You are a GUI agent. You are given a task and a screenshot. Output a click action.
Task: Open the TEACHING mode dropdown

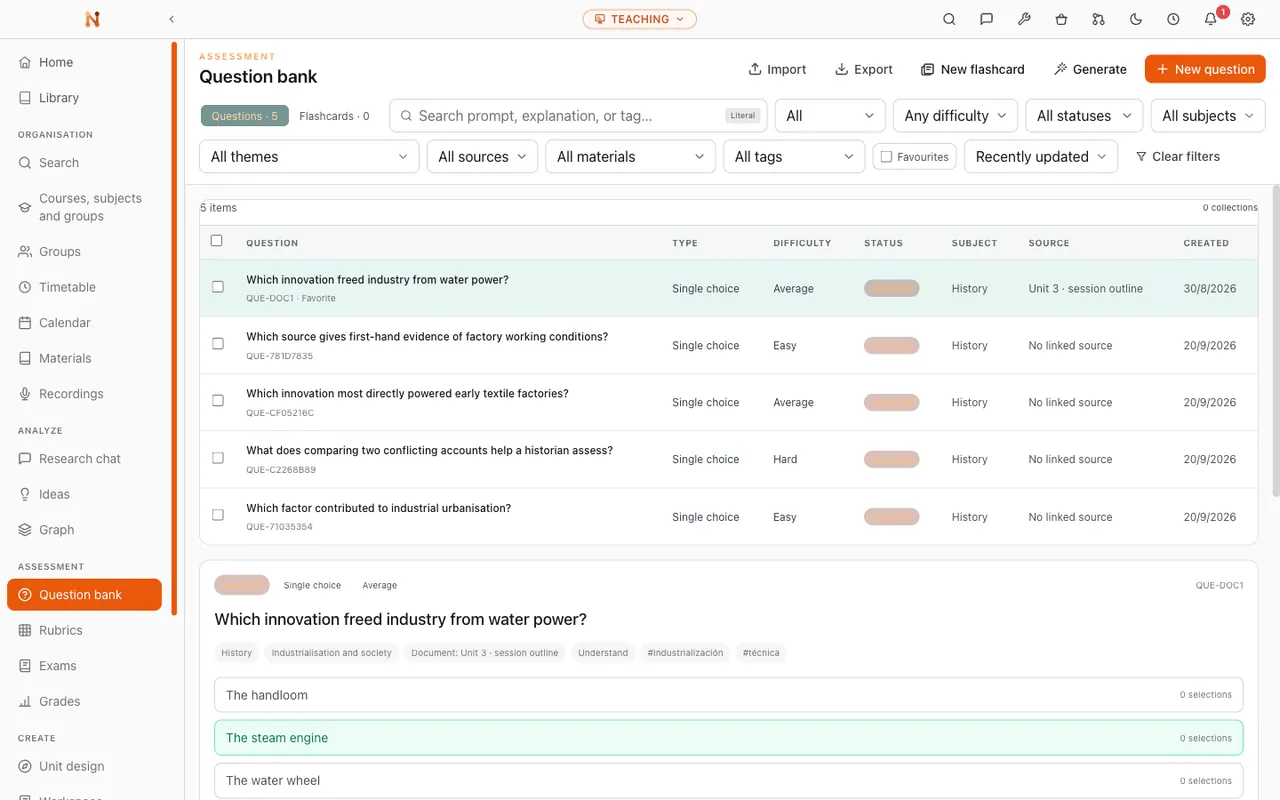point(640,19)
